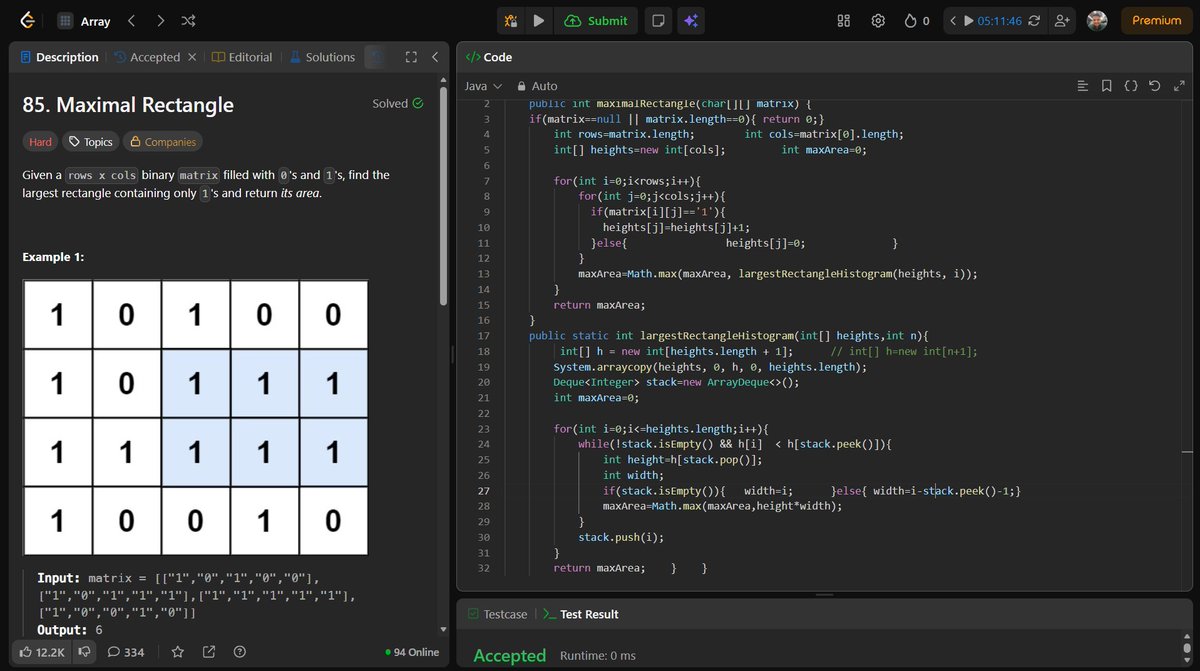Open the layout grid icon

pos(843,20)
